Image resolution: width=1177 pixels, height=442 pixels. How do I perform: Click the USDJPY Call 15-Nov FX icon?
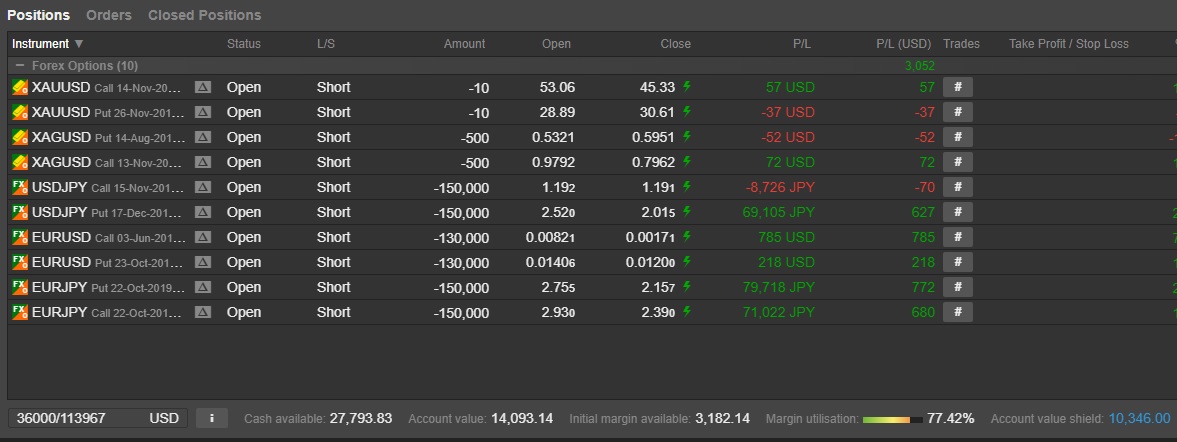20,187
